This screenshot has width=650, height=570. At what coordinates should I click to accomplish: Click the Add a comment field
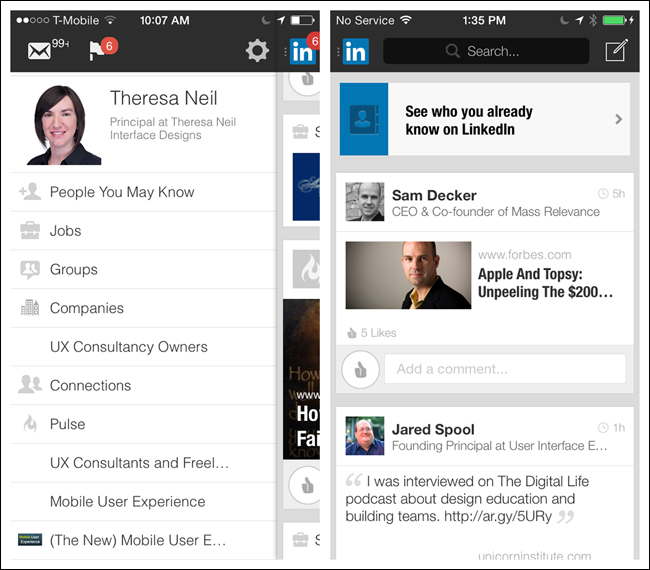[x=505, y=369]
